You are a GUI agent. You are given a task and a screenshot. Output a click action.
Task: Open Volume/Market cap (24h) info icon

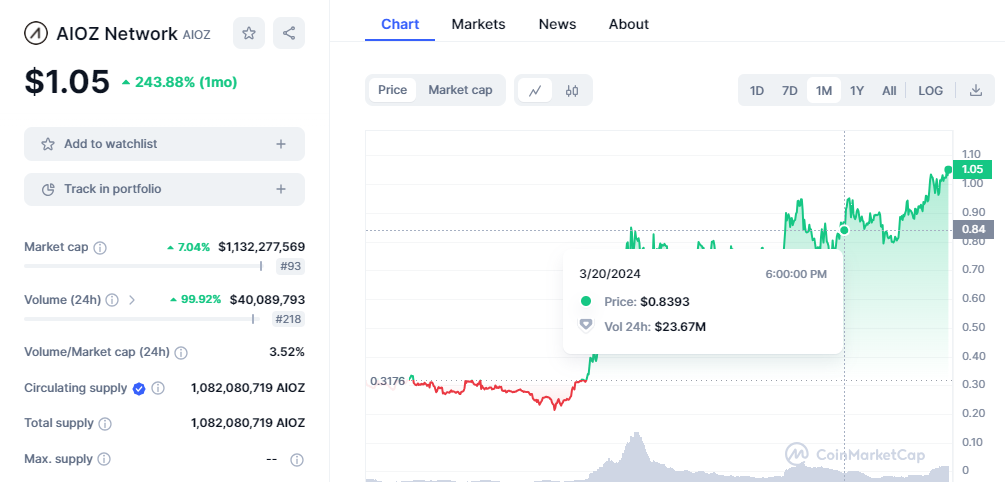click(x=181, y=353)
